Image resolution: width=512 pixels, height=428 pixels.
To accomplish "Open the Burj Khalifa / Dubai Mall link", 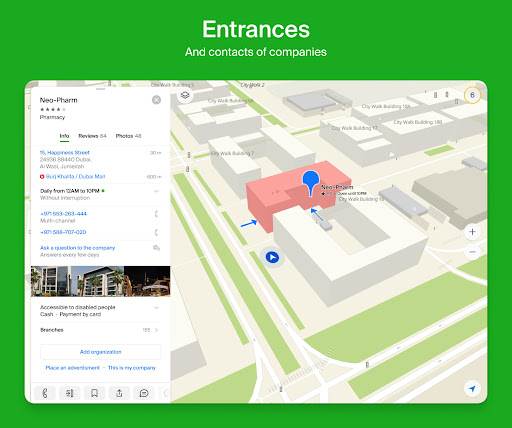I will coord(75,177).
